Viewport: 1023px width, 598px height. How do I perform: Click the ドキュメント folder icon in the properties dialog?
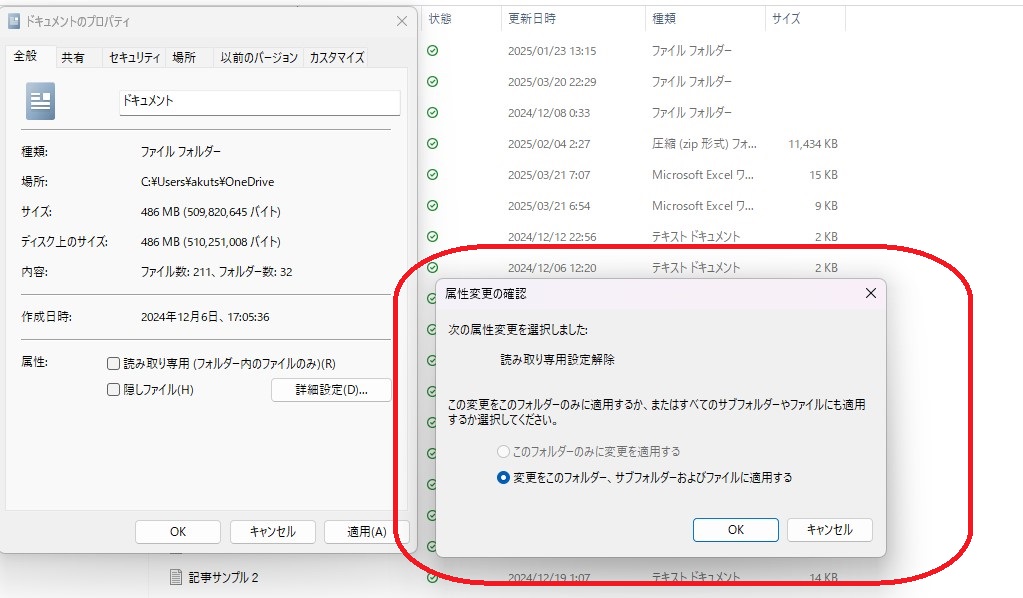40,101
